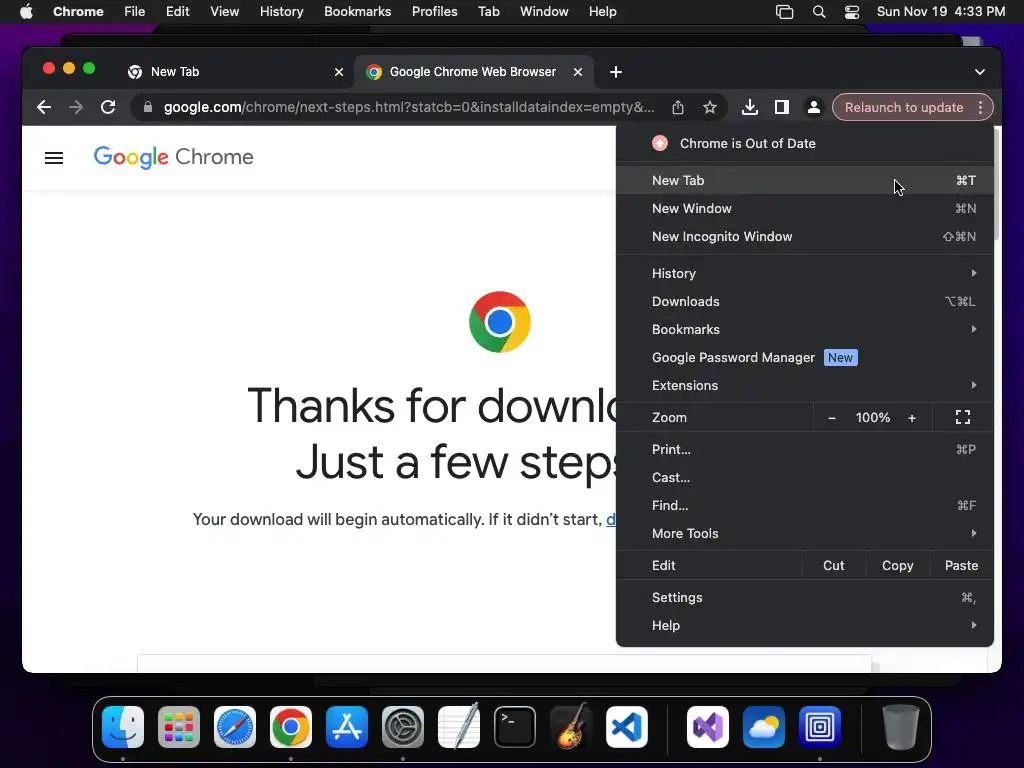Click the forward navigation arrow
1024x768 pixels.
click(x=76, y=107)
